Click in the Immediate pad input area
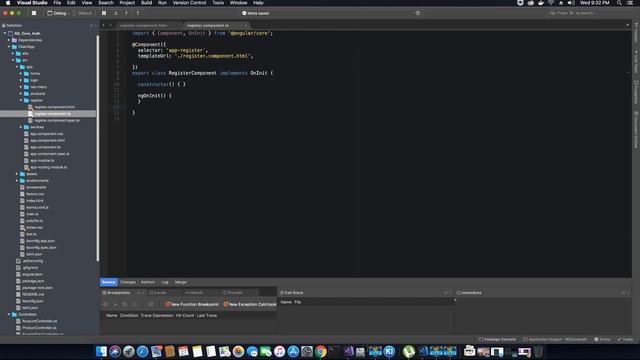640x360 pixels. coord(544,316)
